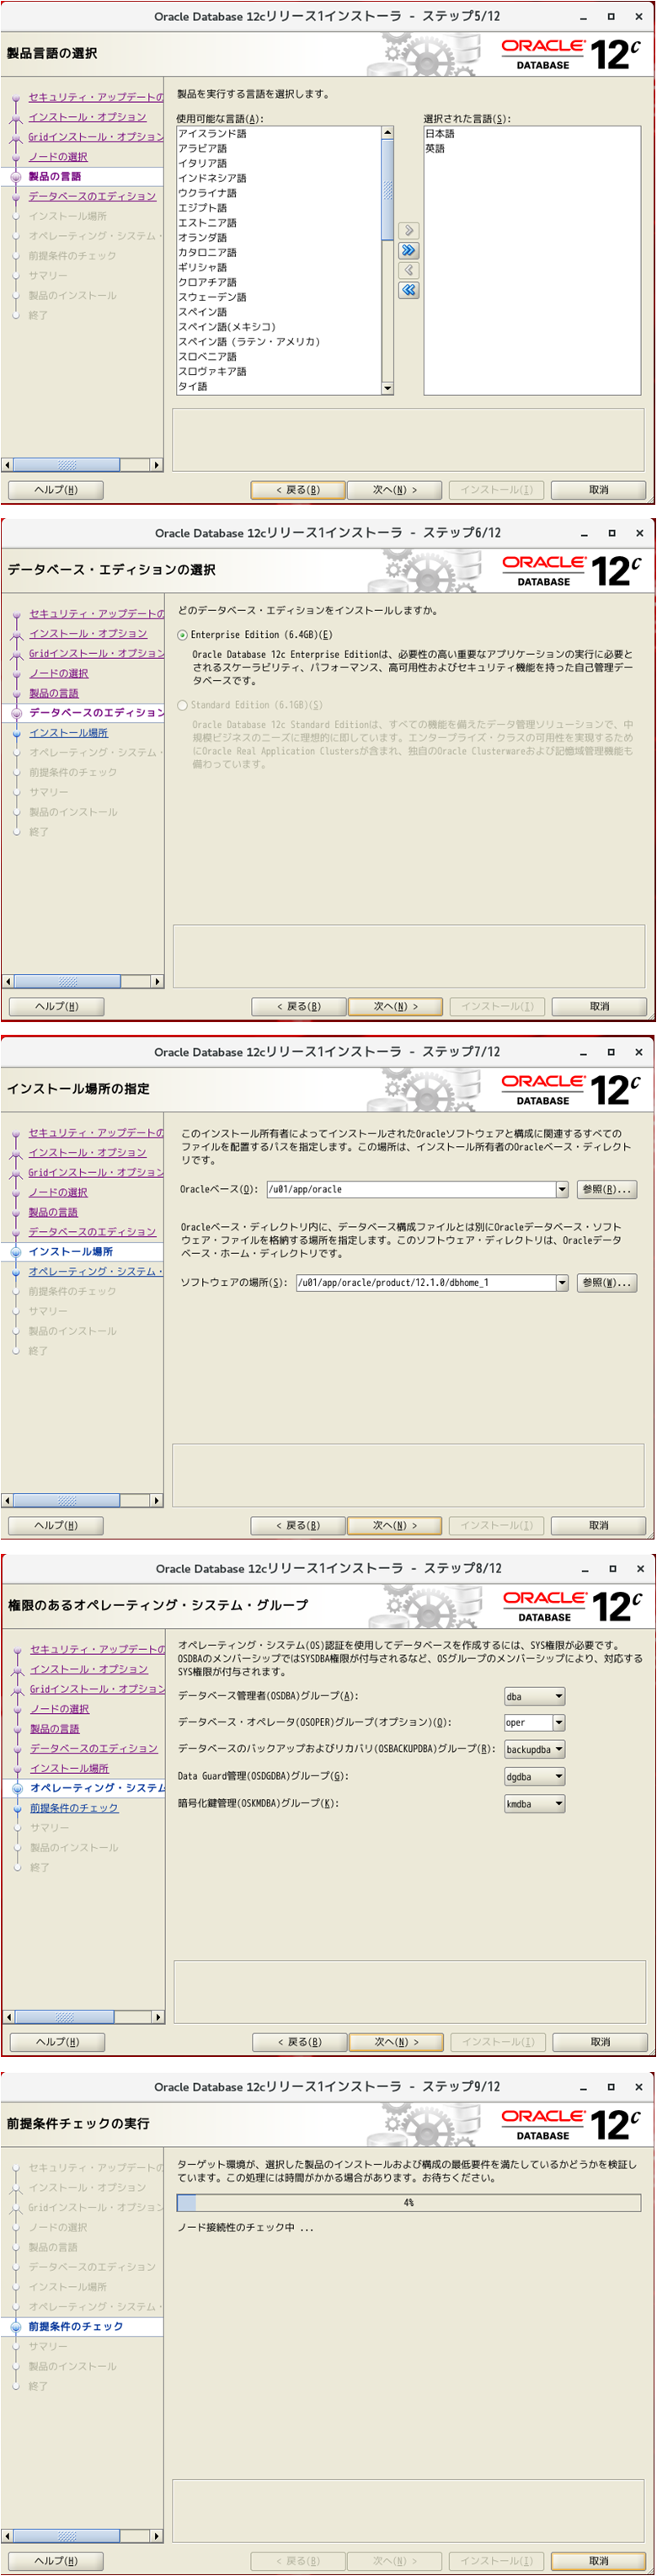Image resolution: width=657 pixels, height=2576 pixels.
Task: Click the double left-arrow remove all languages button
Action: tap(408, 290)
